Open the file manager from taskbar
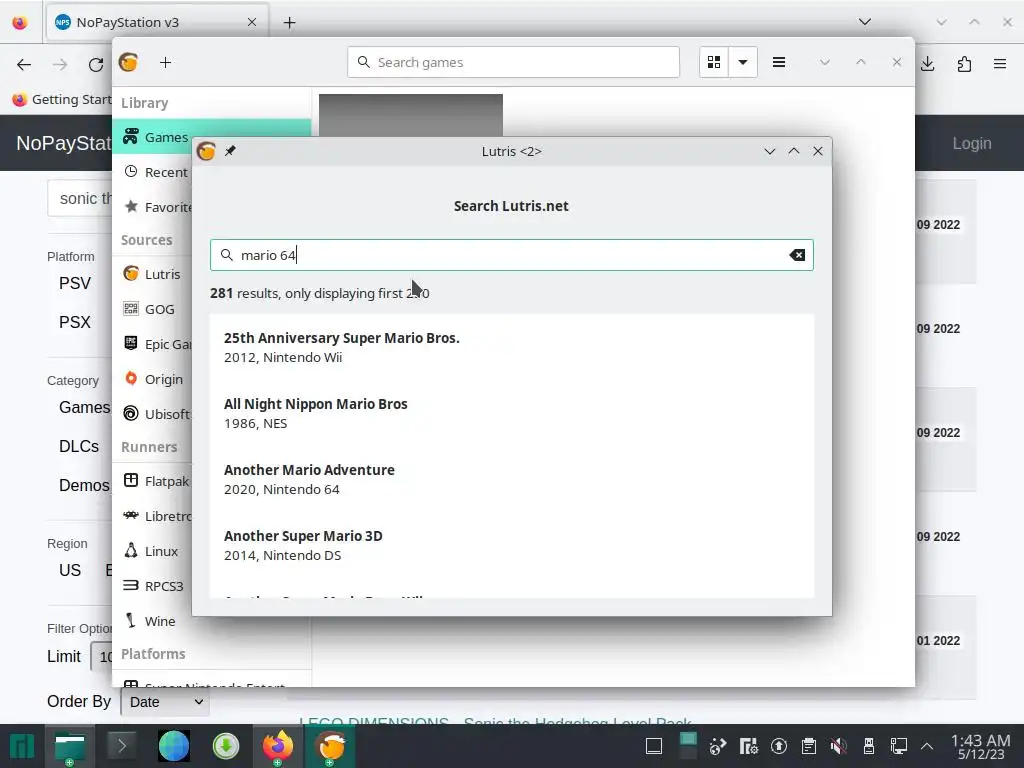Screen dimensions: 1024x768 [70, 746]
